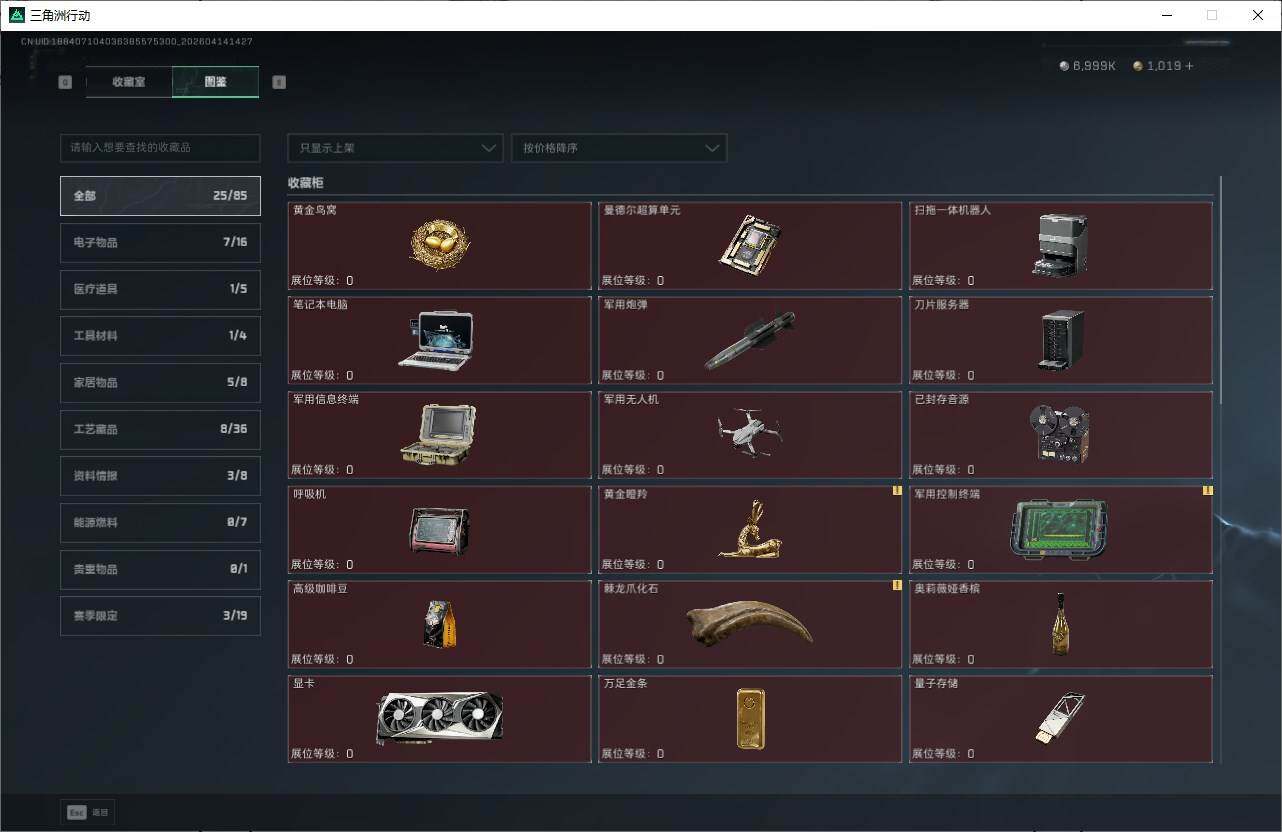Open the 按价格降序 sort dropdown
1282x832 pixels.
(619, 148)
